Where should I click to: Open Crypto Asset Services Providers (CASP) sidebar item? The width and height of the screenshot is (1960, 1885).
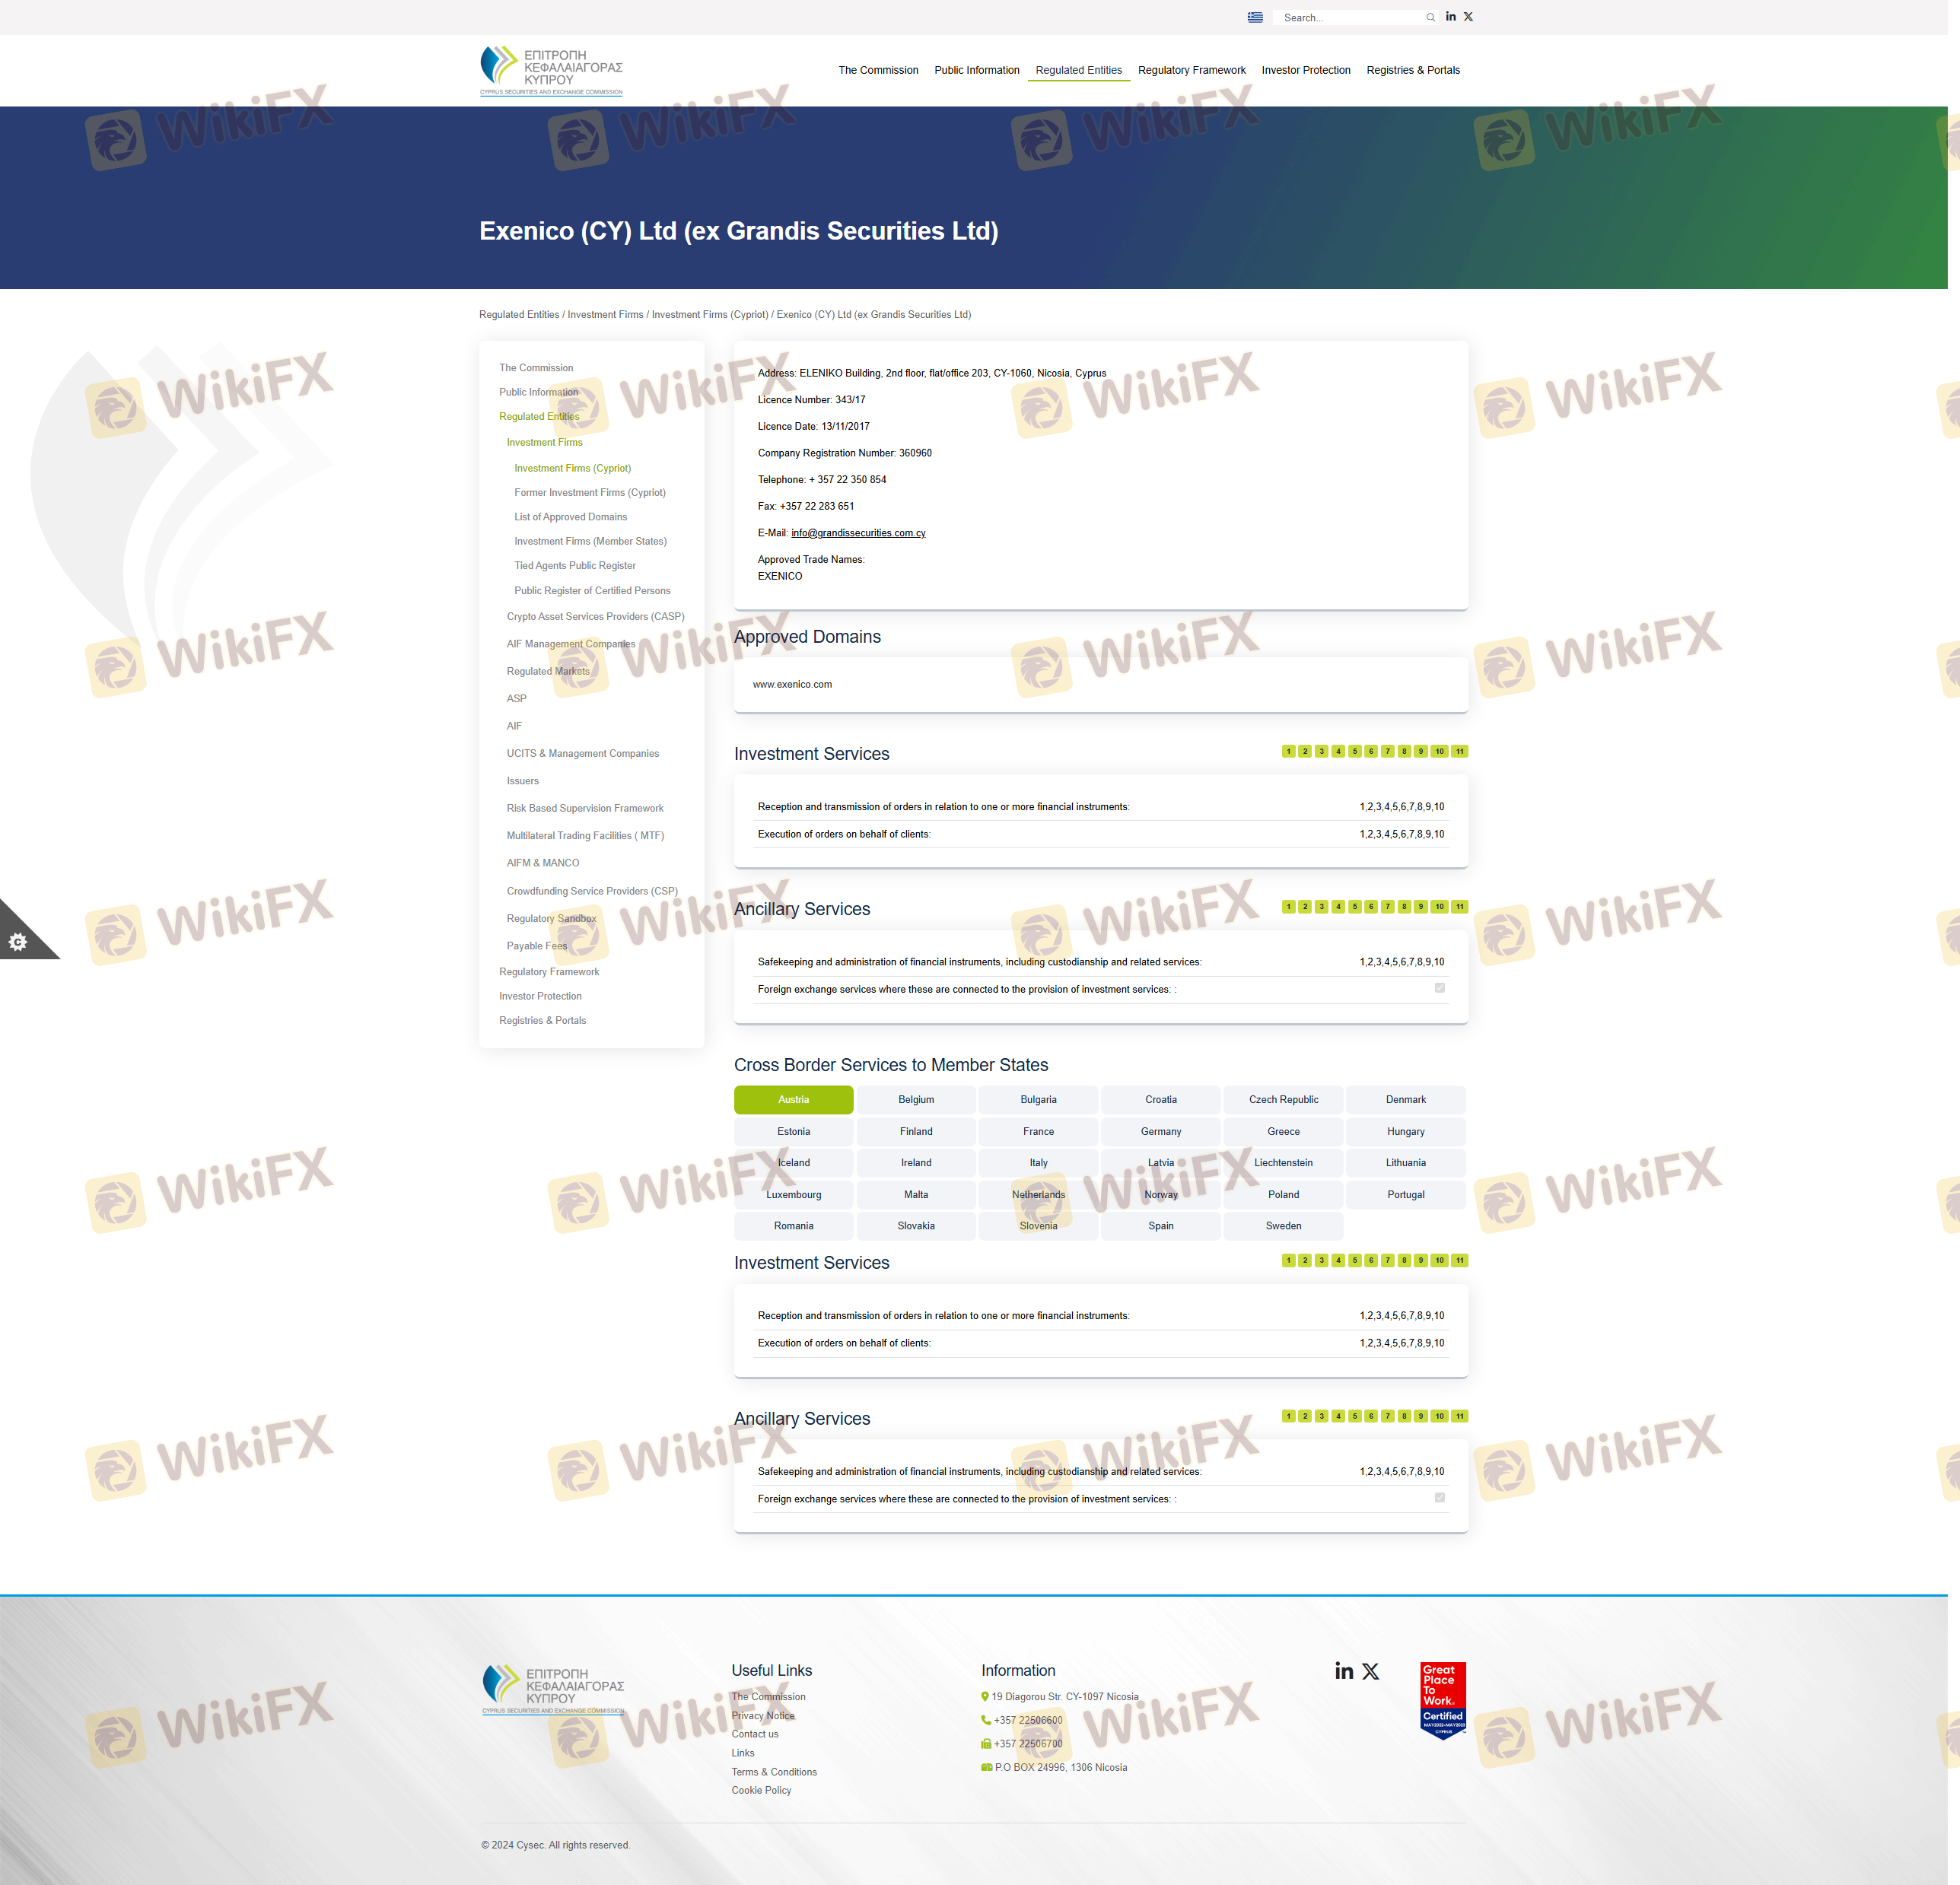[x=595, y=616]
